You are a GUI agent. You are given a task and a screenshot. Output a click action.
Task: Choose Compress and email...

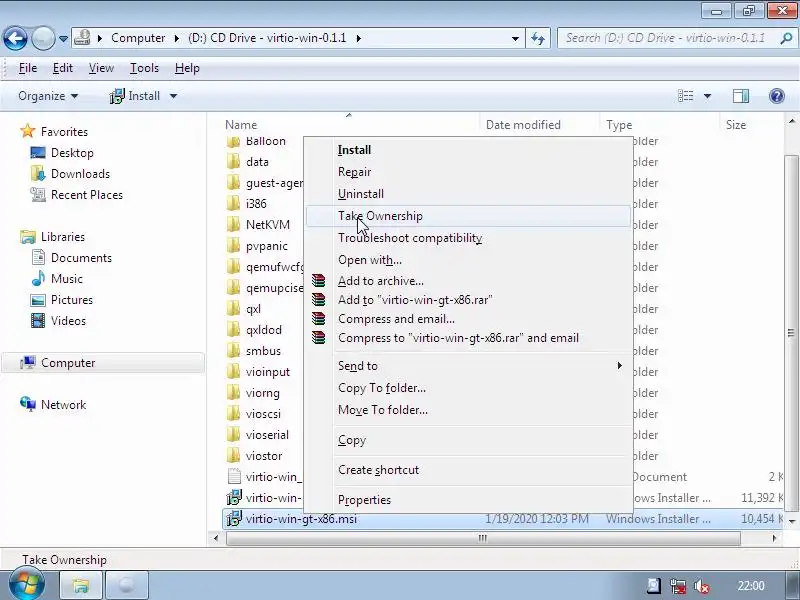(x=468, y=319)
